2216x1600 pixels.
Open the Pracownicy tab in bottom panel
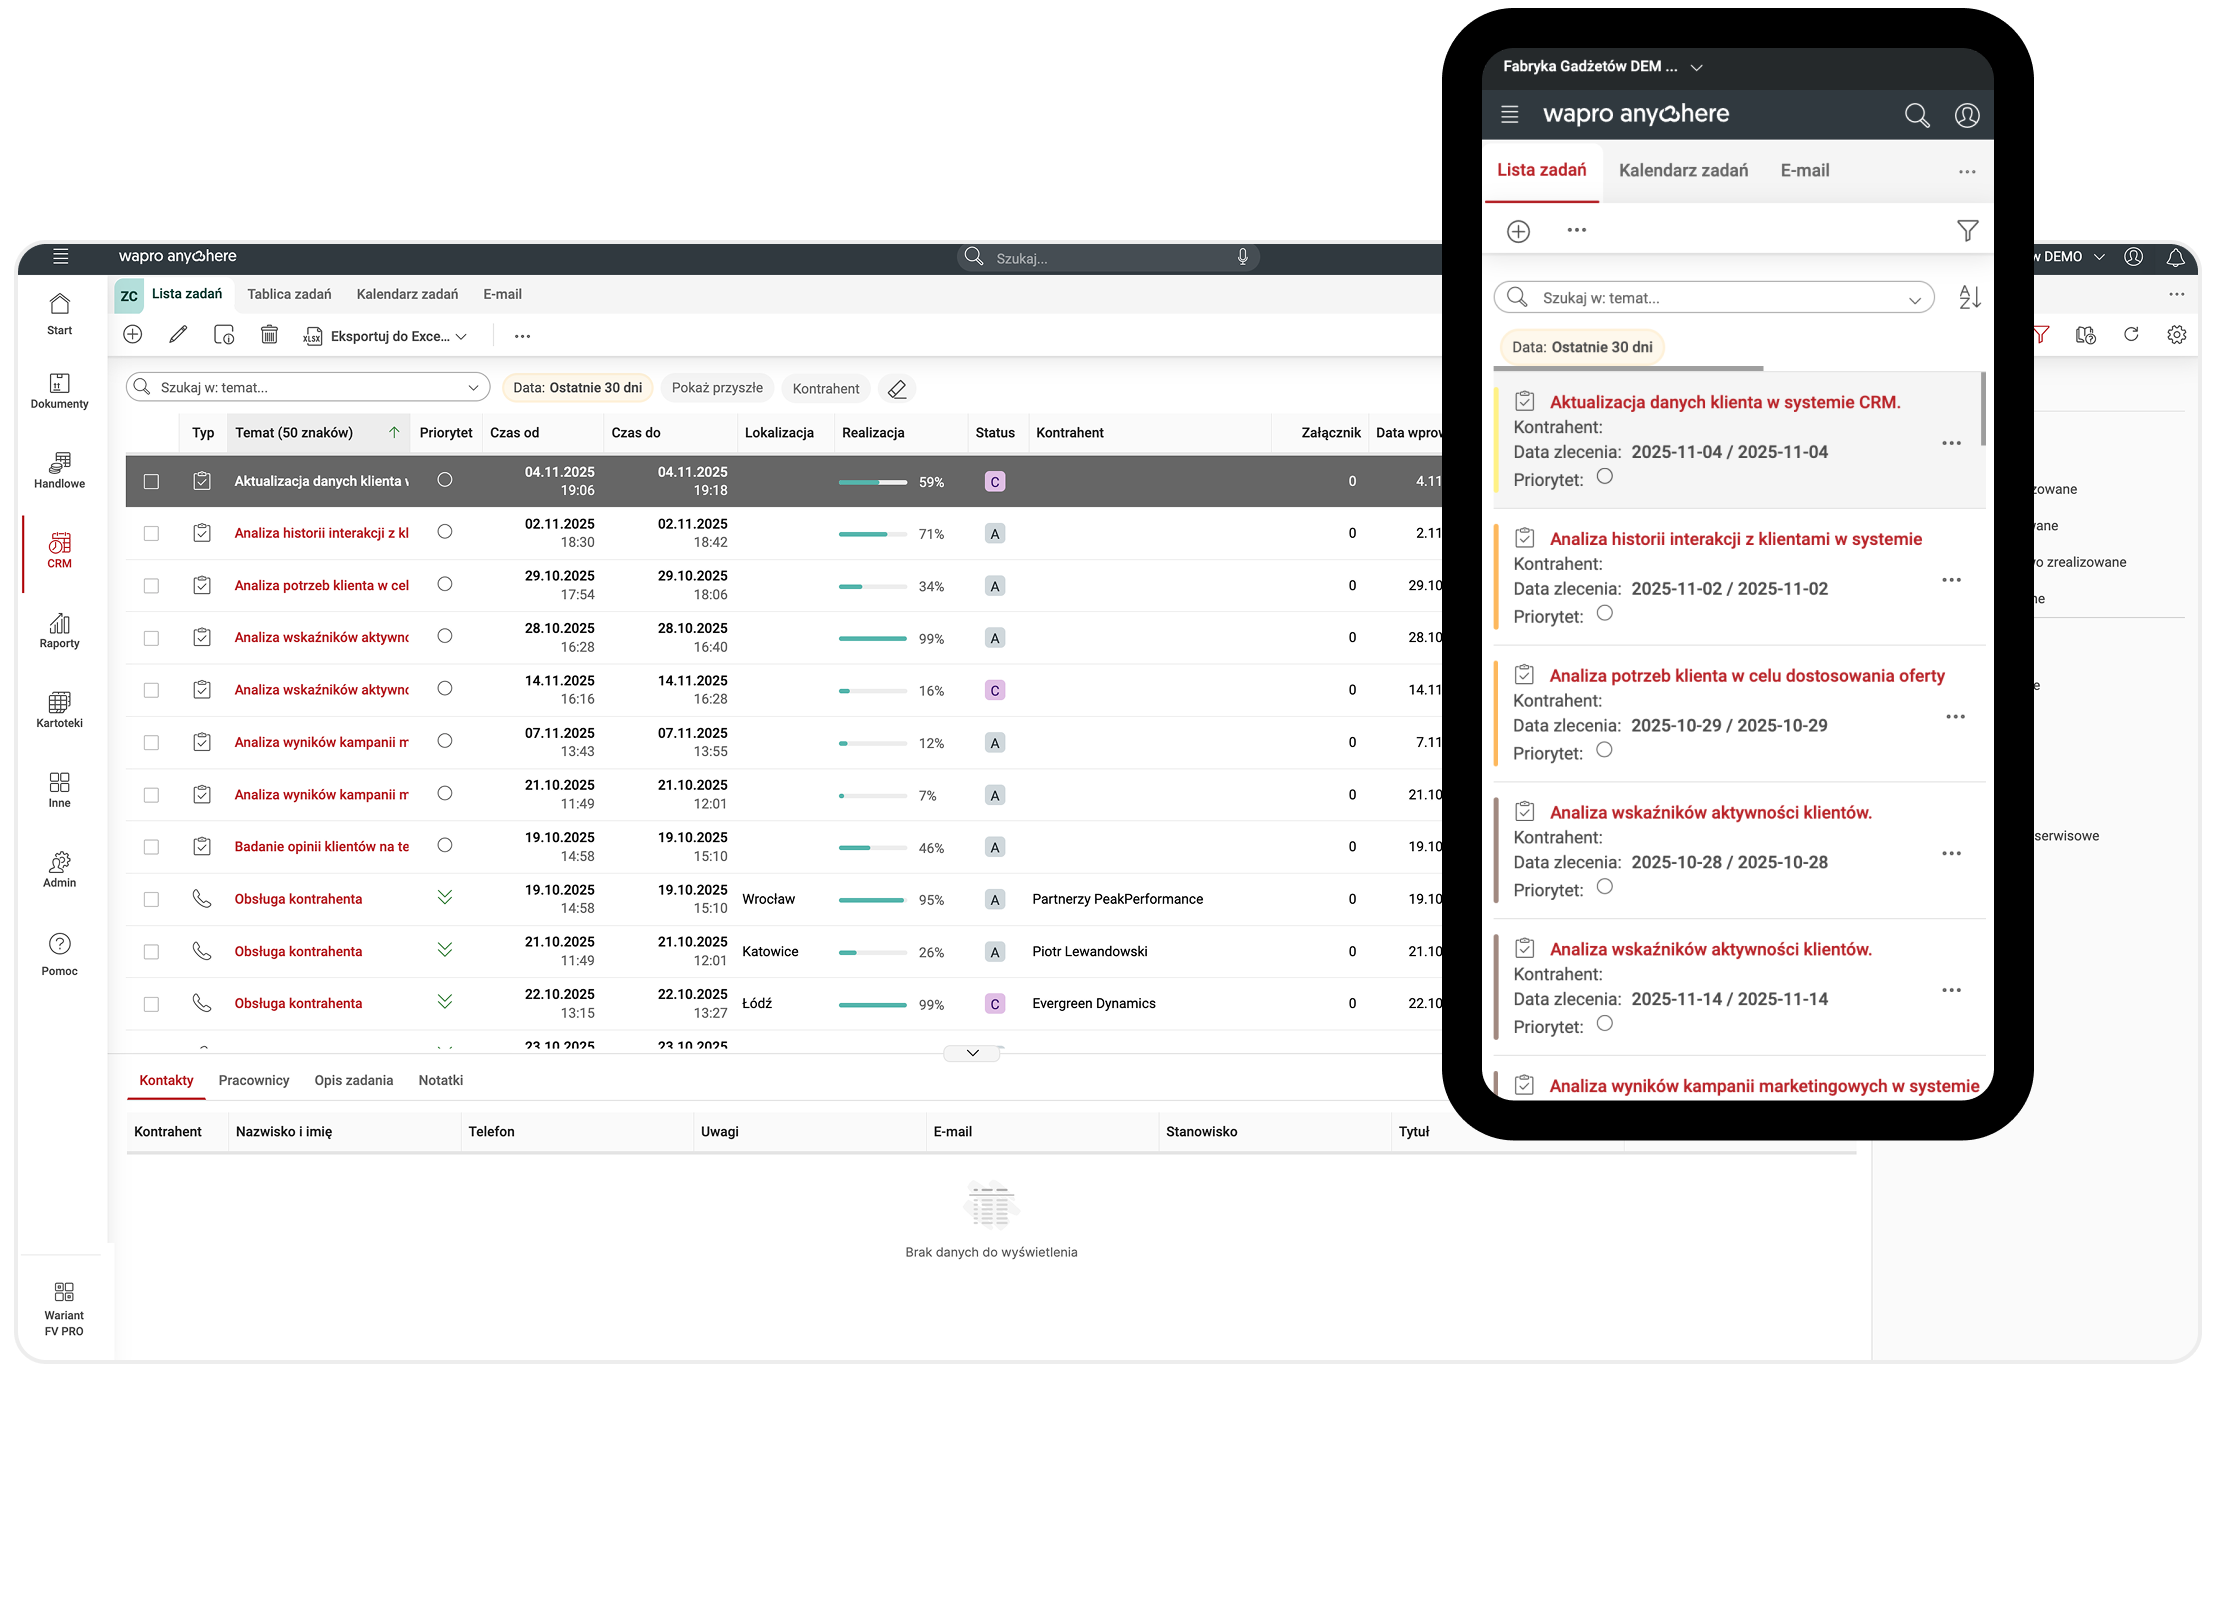[x=254, y=1080]
